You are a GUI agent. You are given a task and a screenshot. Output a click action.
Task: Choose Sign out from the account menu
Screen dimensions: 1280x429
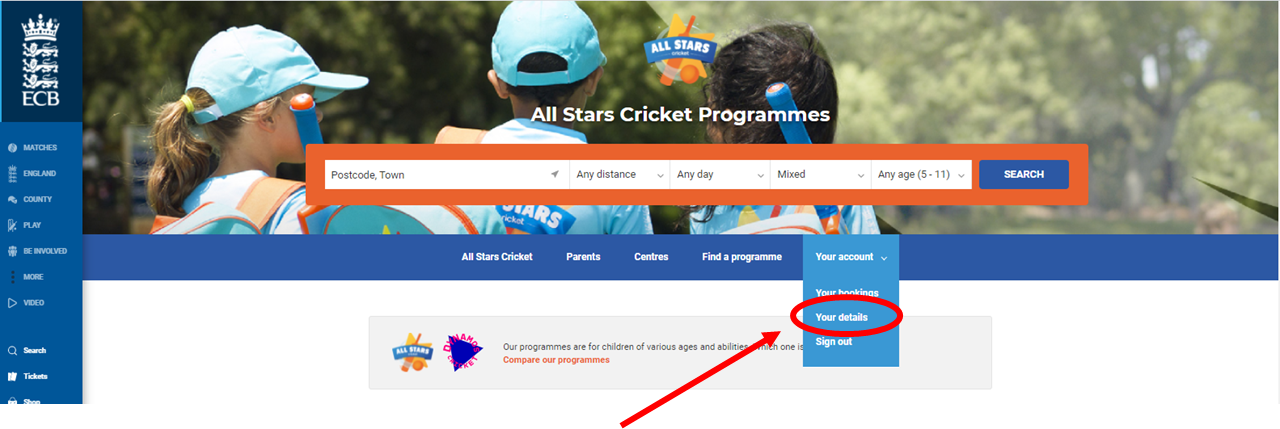(x=834, y=342)
